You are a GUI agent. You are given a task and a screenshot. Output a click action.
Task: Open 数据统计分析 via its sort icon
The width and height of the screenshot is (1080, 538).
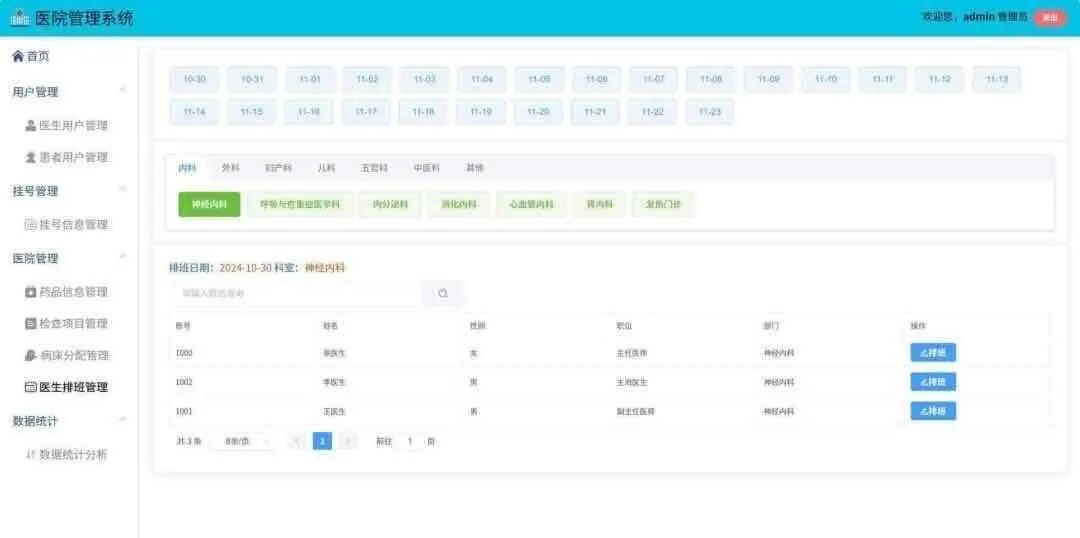pyautogui.click(x=30, y=455)
